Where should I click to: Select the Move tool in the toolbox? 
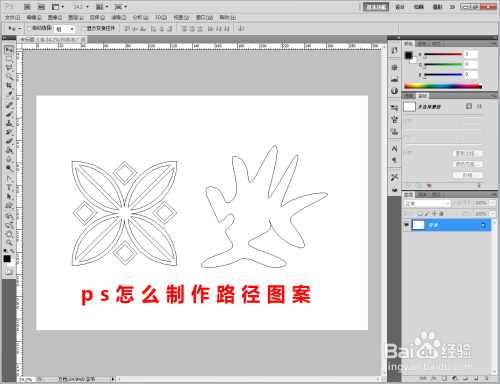coord(9,50)
